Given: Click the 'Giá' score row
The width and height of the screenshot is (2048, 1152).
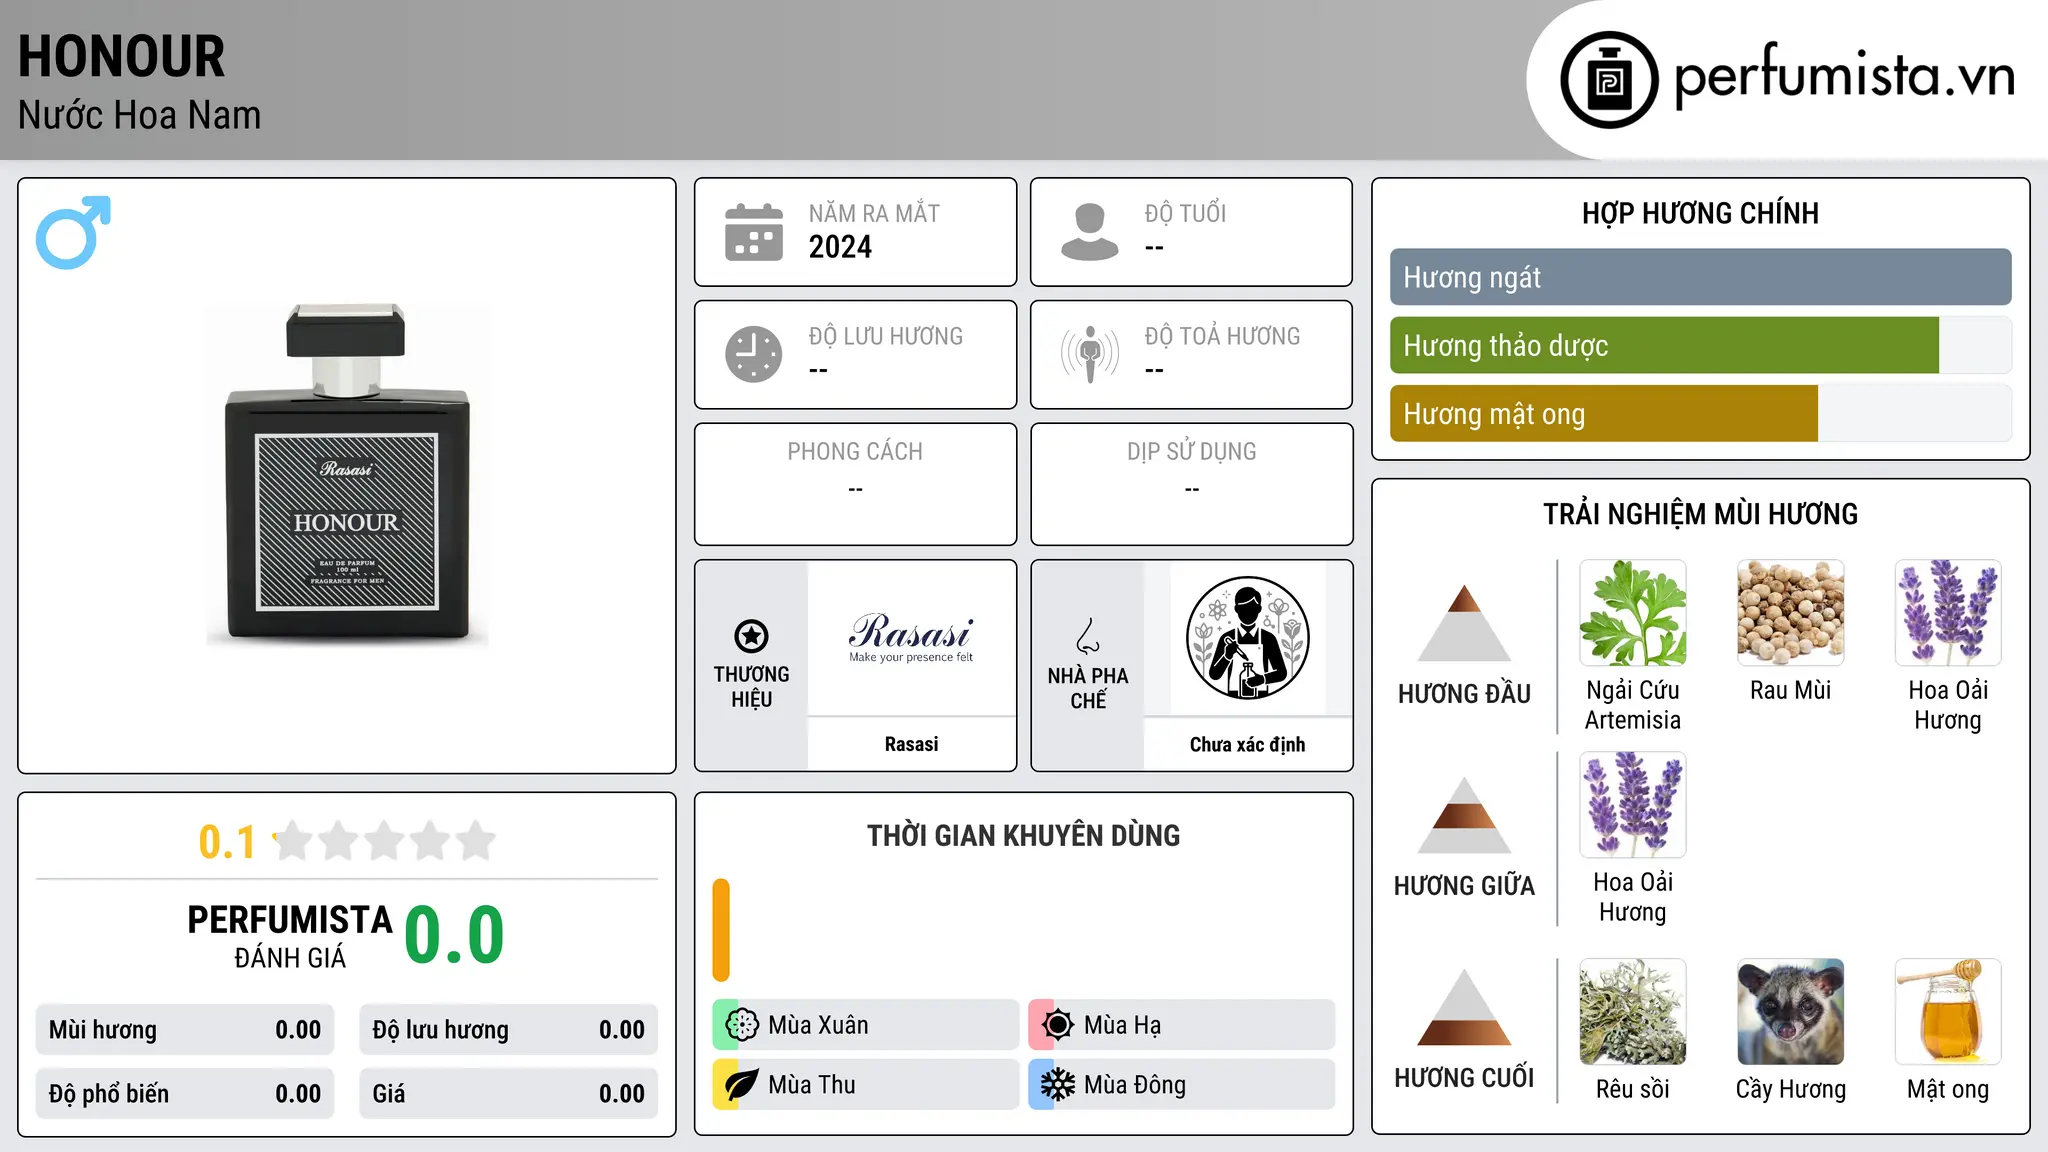Looking at the screenshot, I should [508, 1094].
